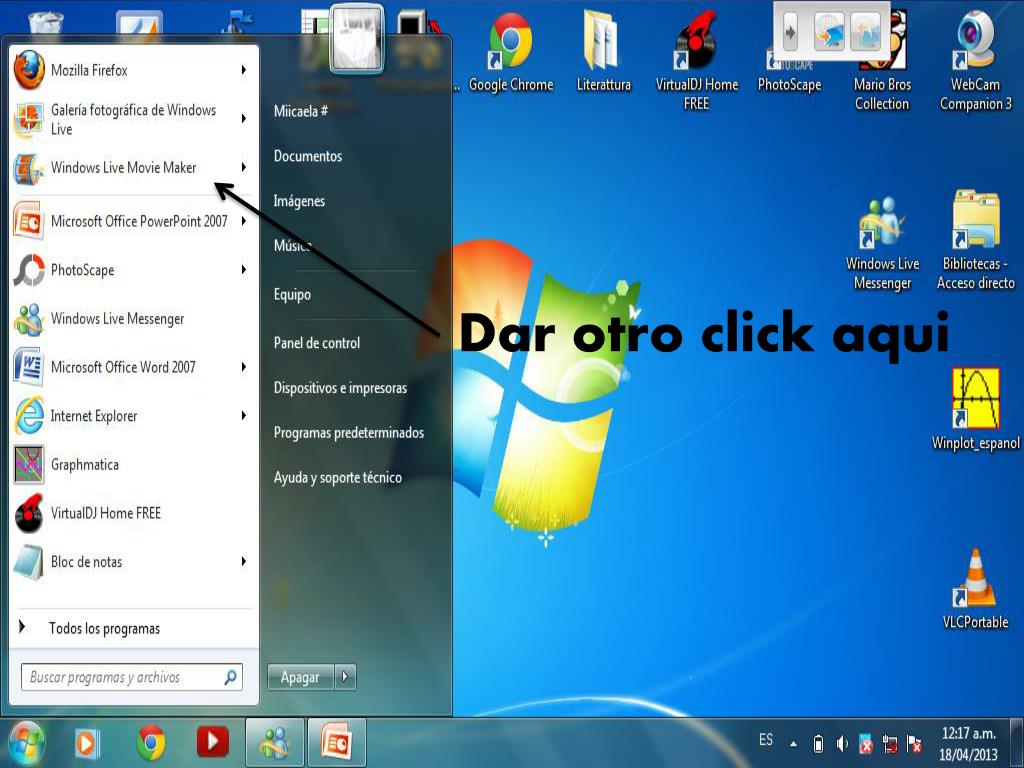1024x768 pixels.
Task: Launch PhotoScape from the Start menu list
Action: [x=133, y=270]
